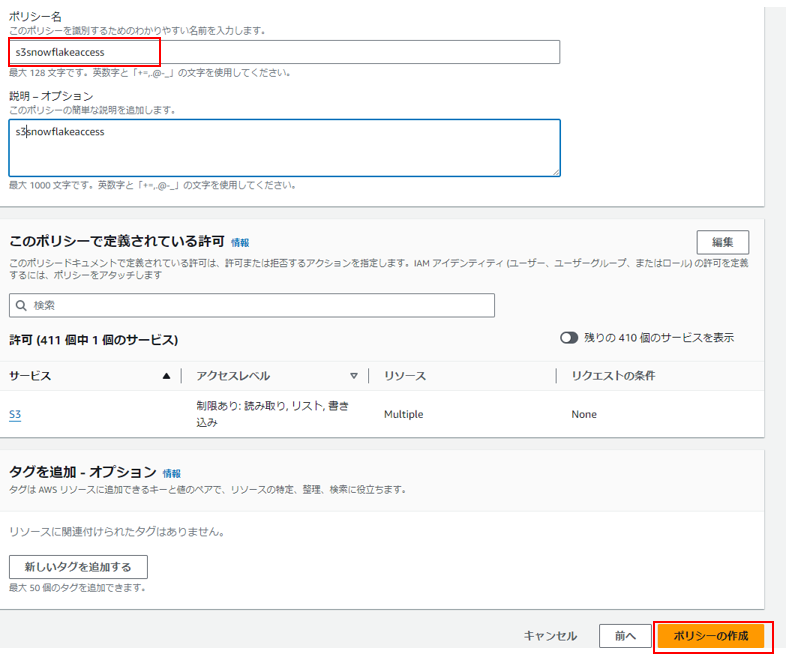791x656 pixels.
Task: Click the リクエストの条件 column header
Action: (613, 376)
